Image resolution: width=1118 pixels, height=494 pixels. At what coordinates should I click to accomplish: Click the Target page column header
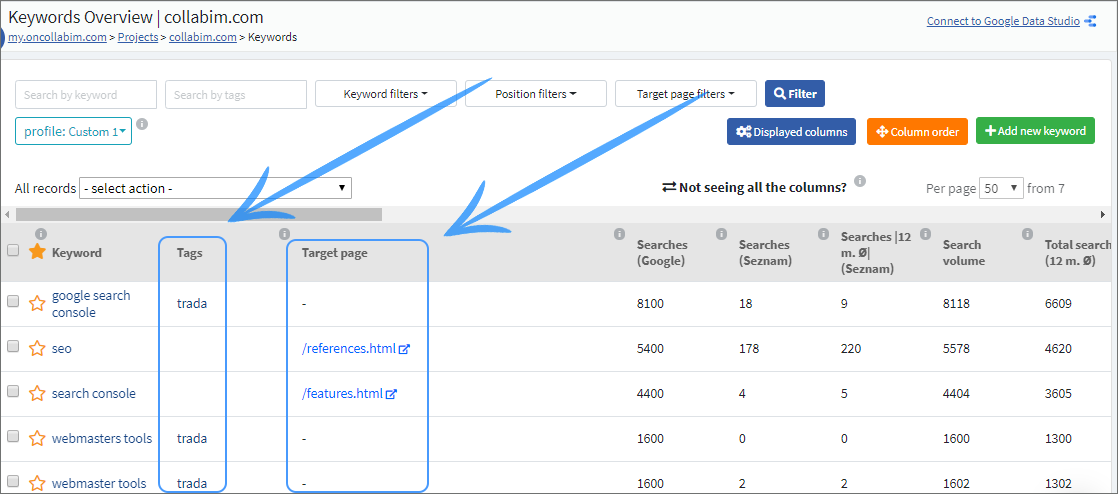[x=334, y=252]
